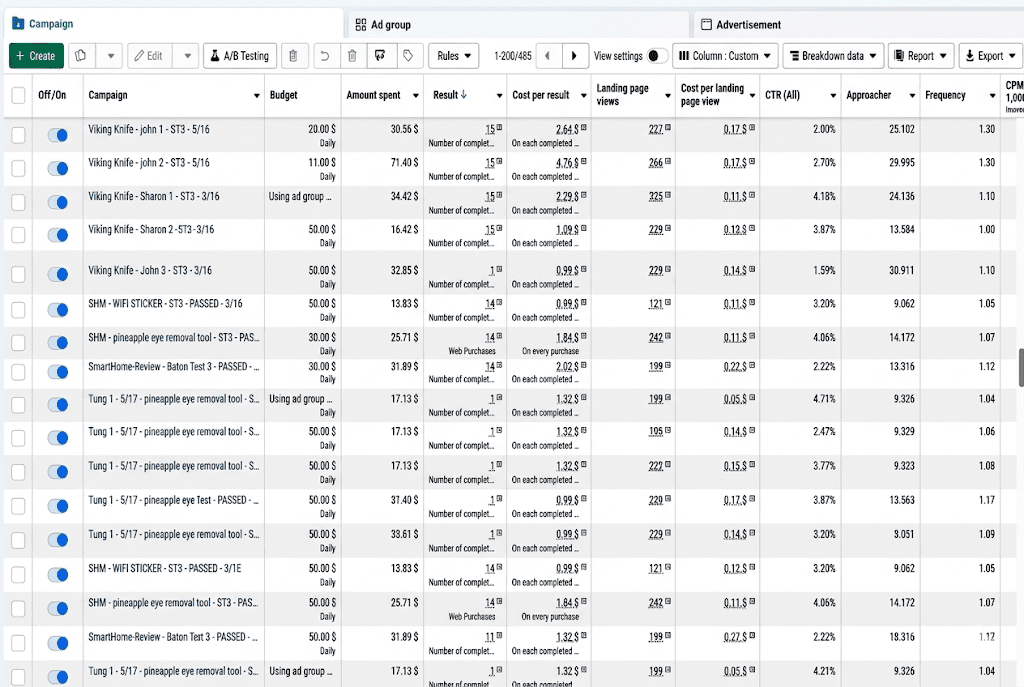Click the duplicate campaign icon
Image resolution: width=1024 pixels, height=687 pixels.
80,56
